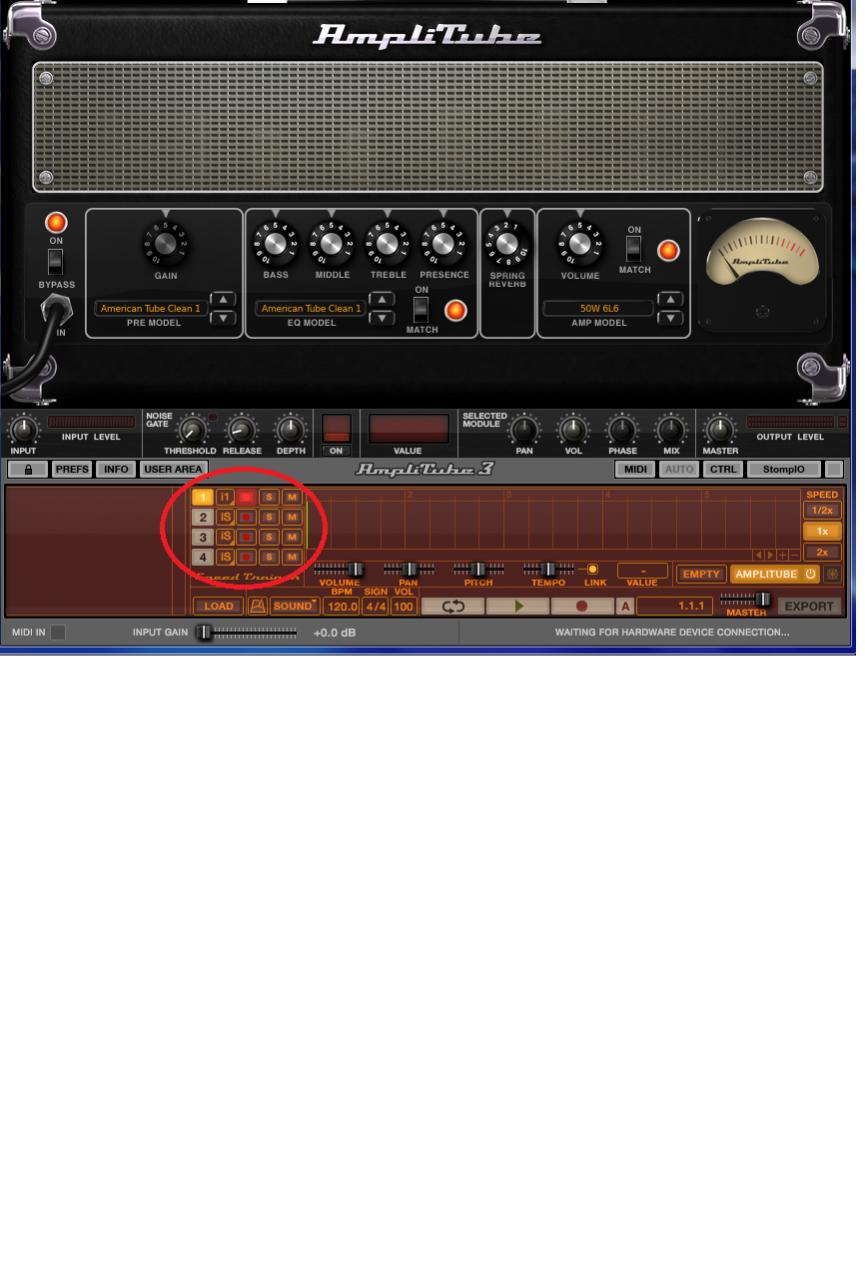This screenshot has width=865, height=1278.
Task: Start playback with the play button
Action: (518, 606)
